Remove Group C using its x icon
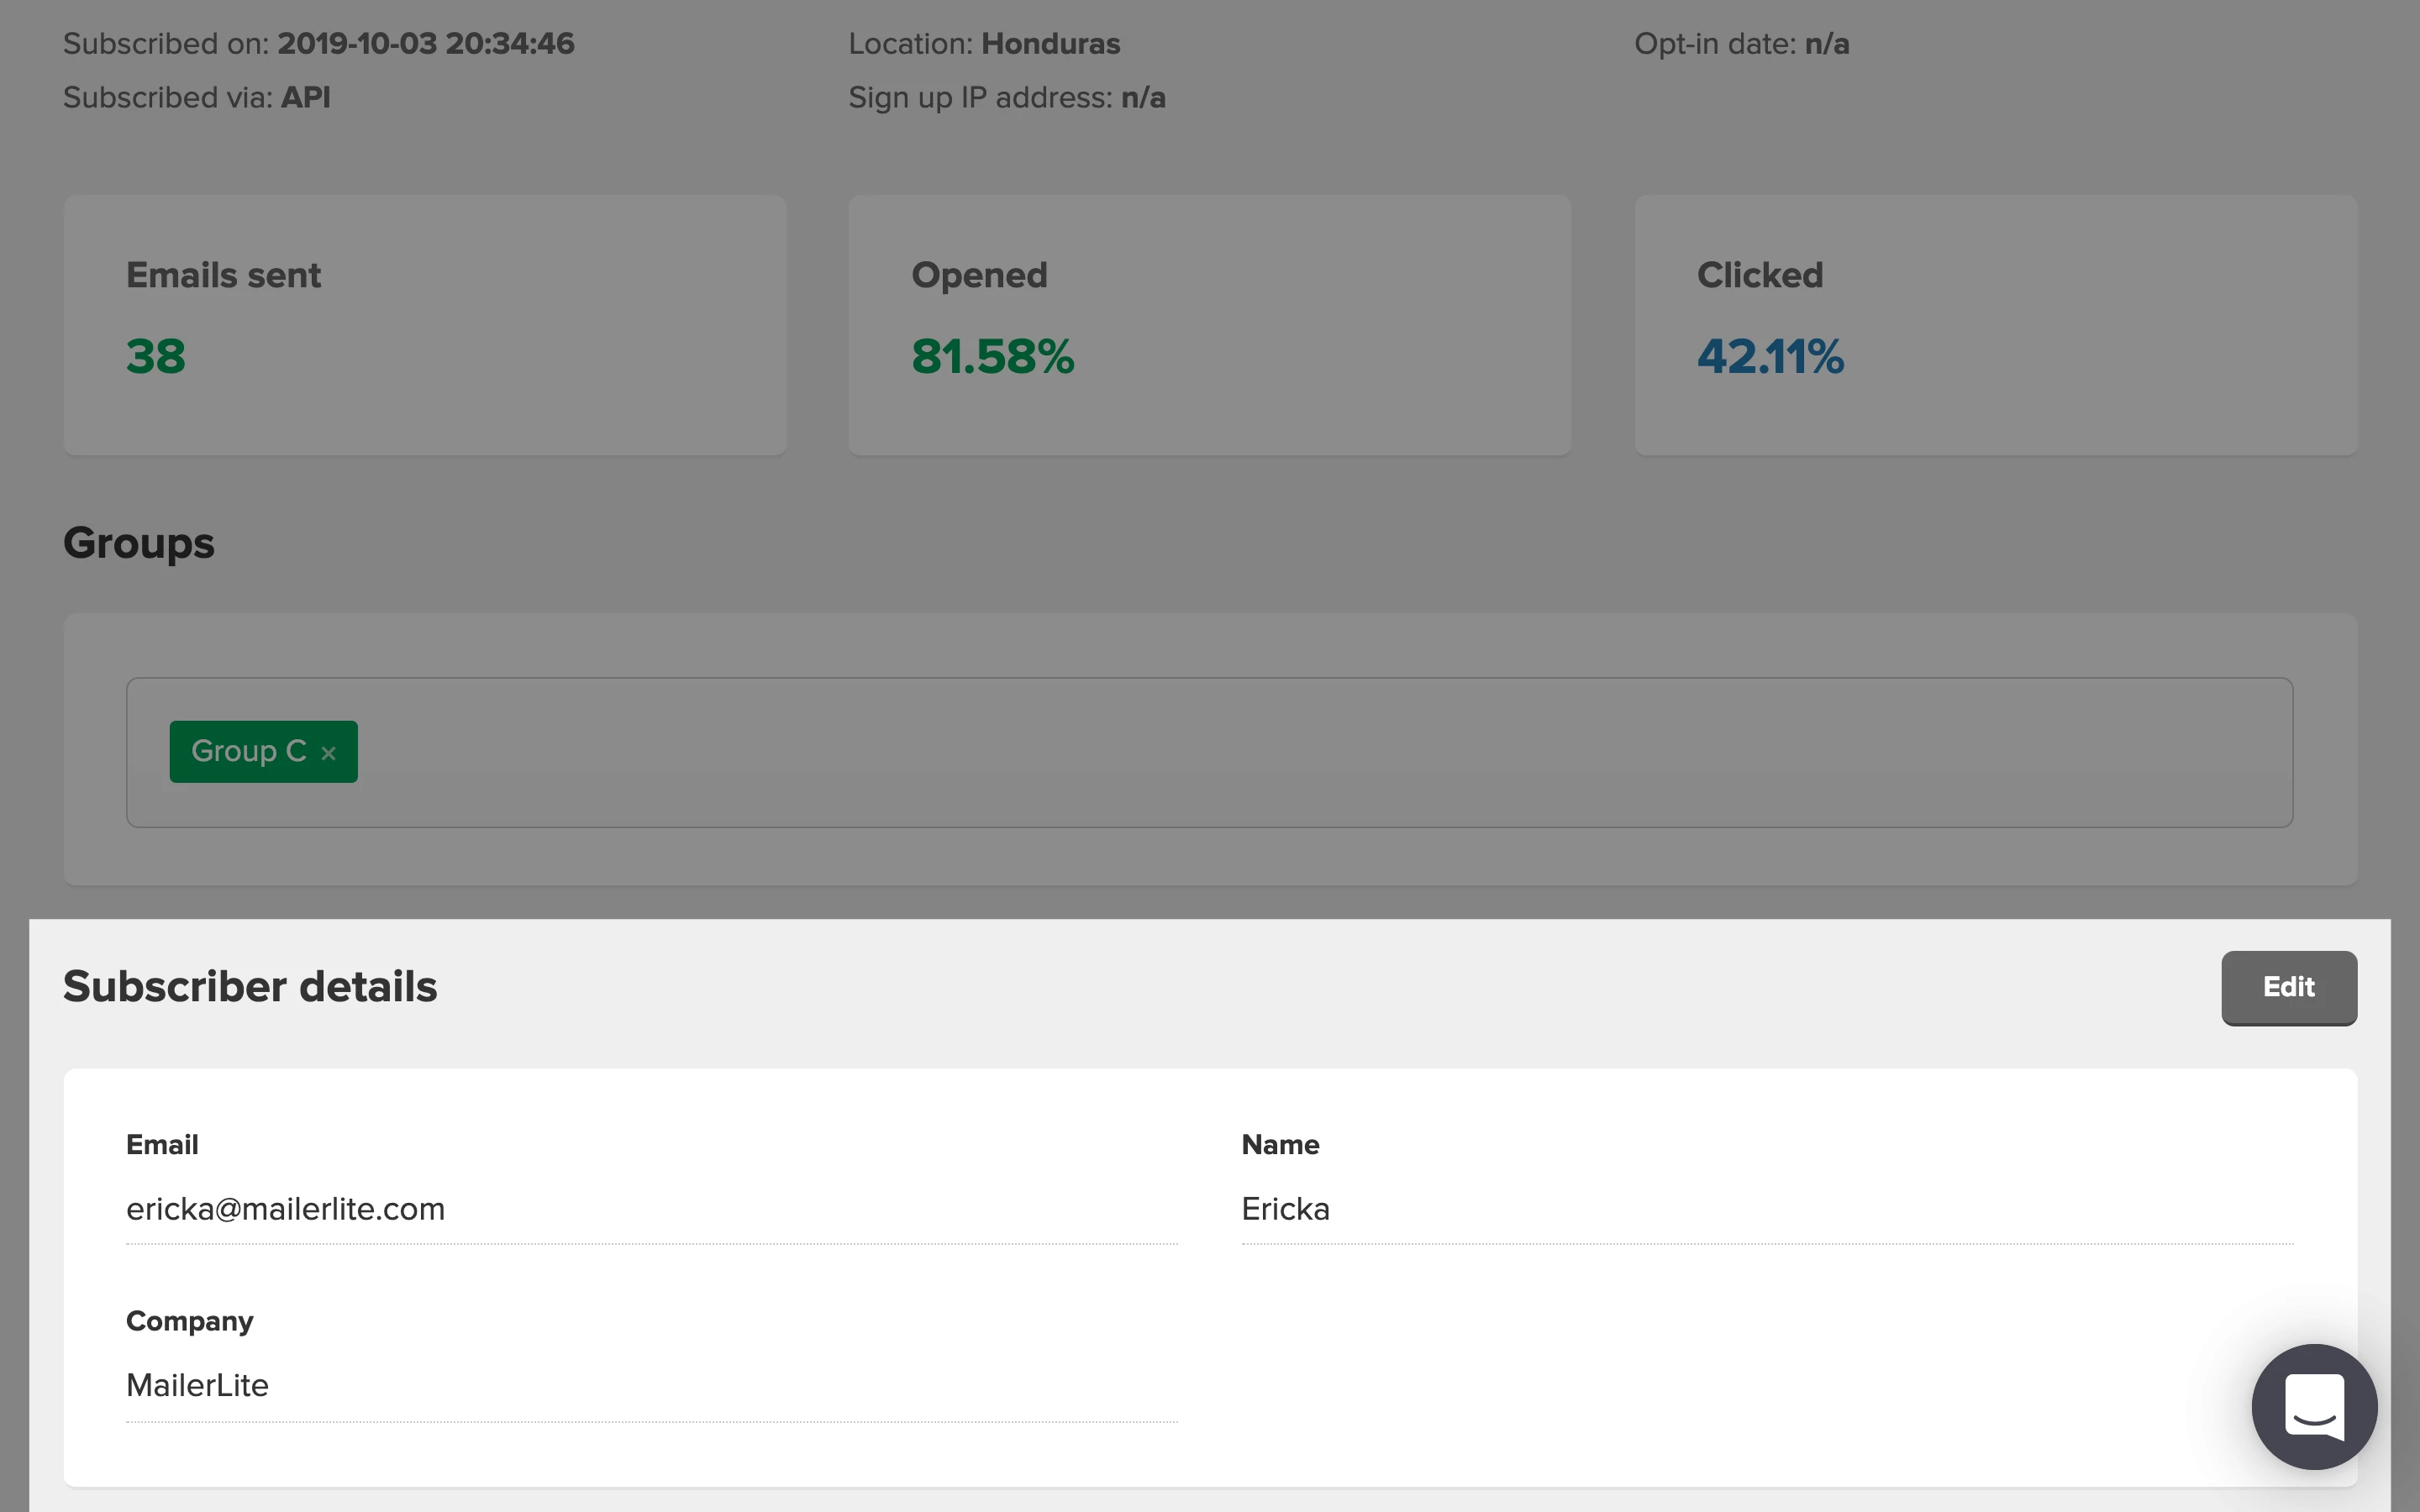Viewport: 2420px width, 1512px height. (328, 753)
